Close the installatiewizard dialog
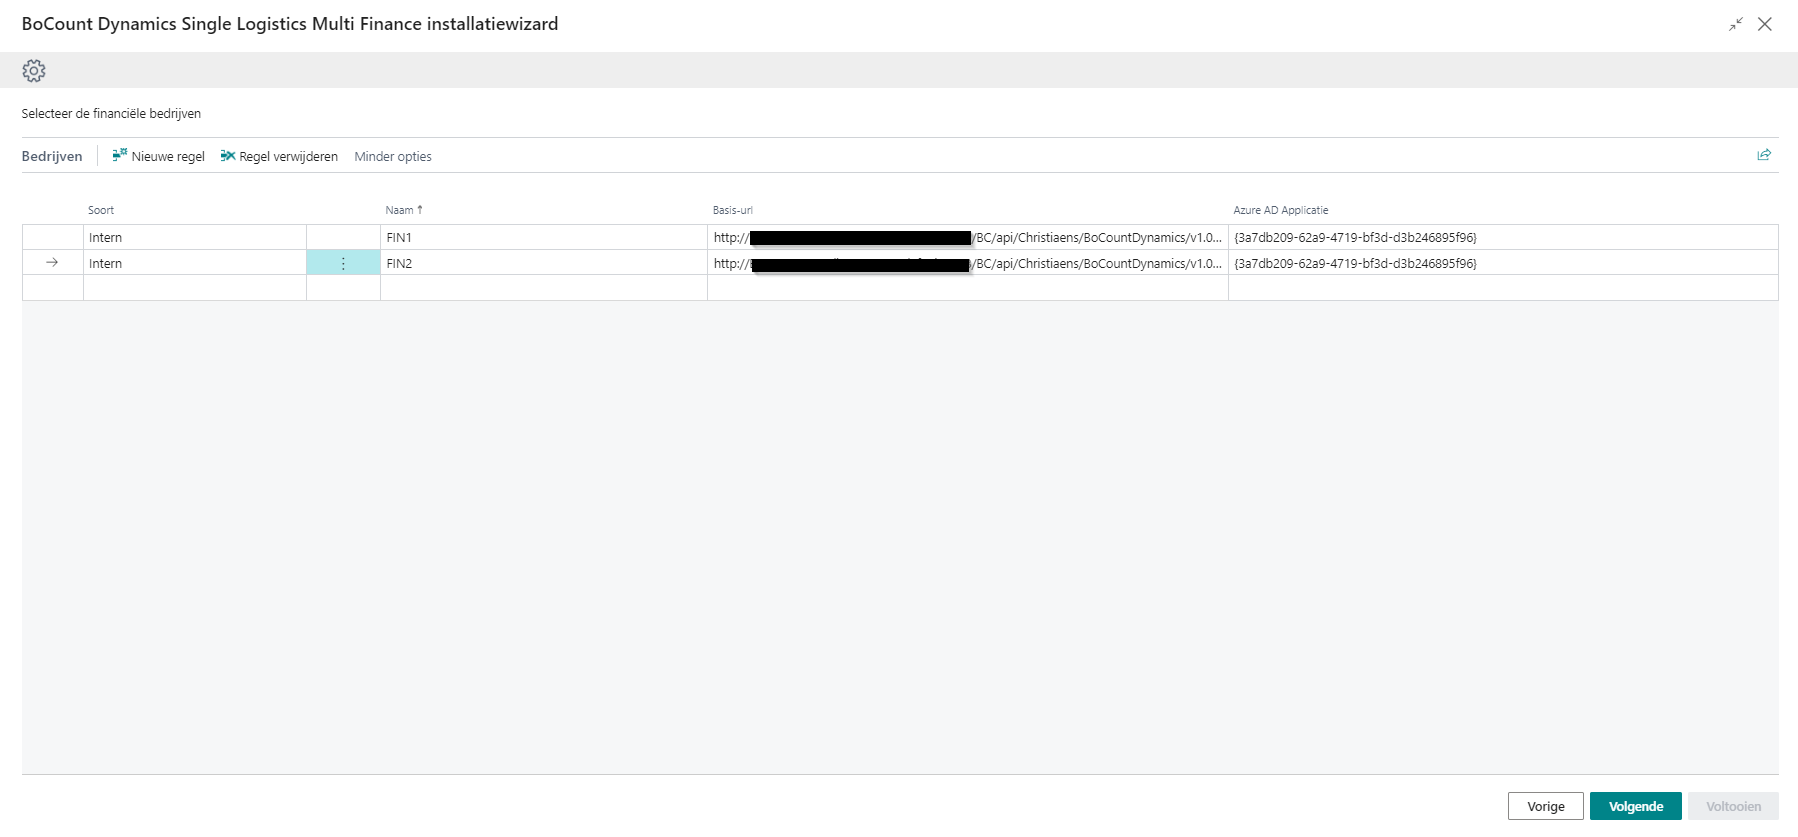 pyautogui.click(x=1765, y=24)
